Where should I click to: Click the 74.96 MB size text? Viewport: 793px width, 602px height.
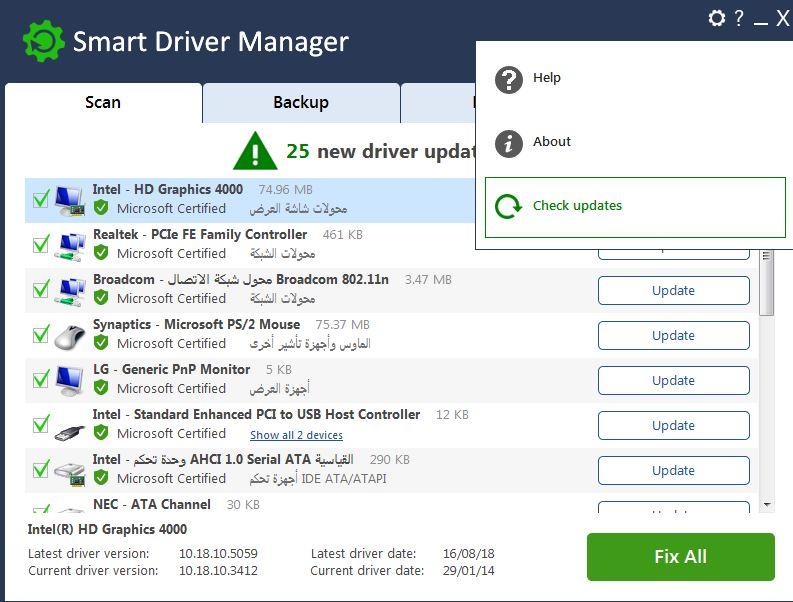pyautogui.click(x=286, y=190)
